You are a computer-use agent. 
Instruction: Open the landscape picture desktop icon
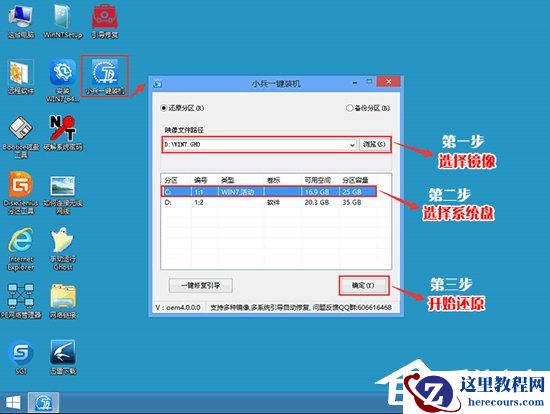coord(63,195)
